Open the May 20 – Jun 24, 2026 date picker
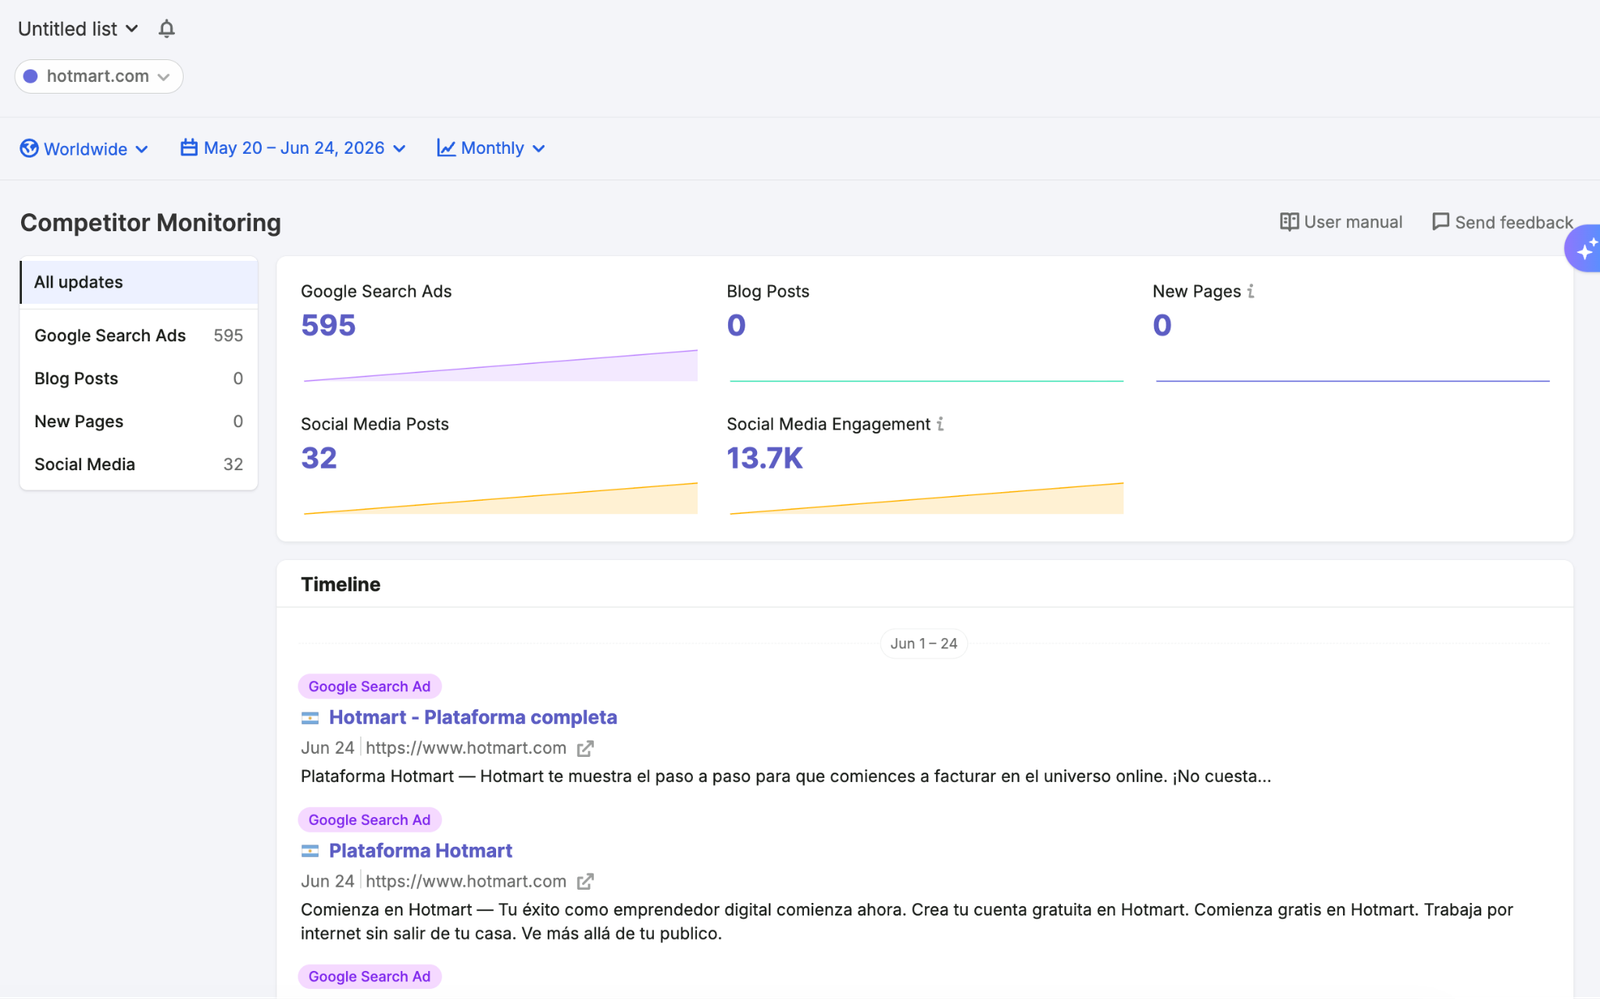The width and height of the screenshot is (1600, 999). (293, 148)
